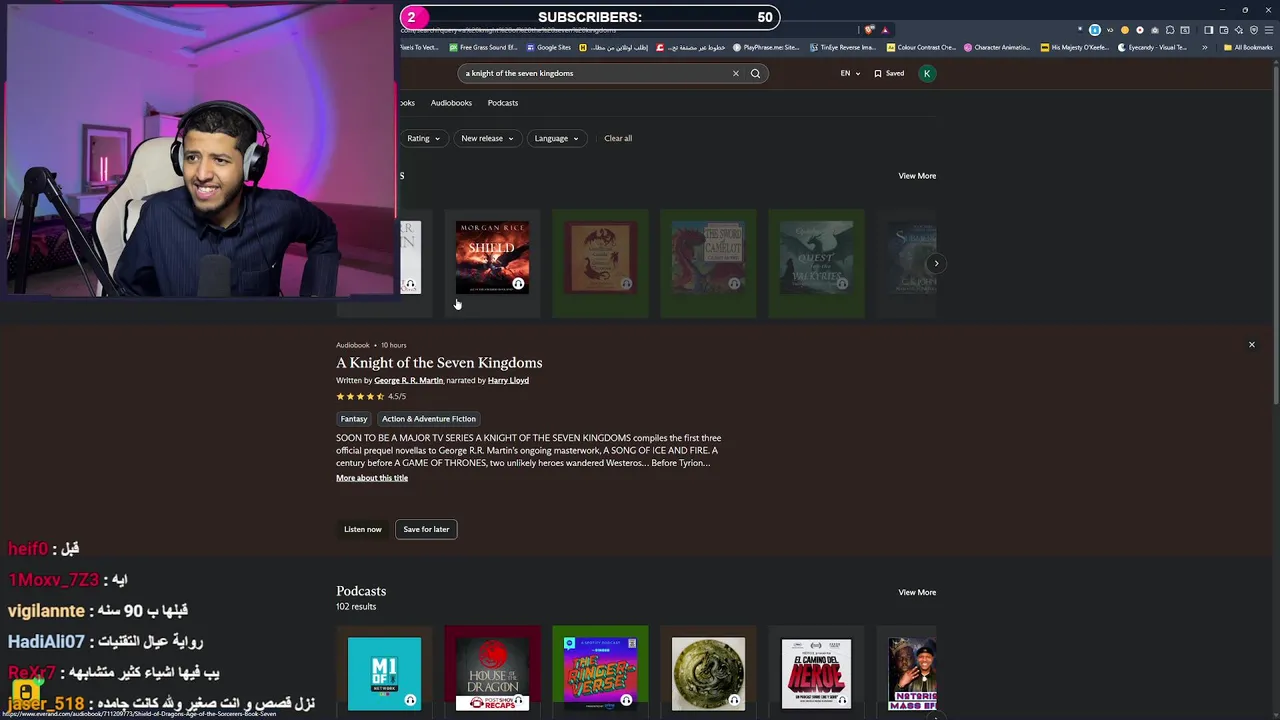Expand the New release filter dropdown
Viewport: 1280px width, 720px height.
pos(487,138)
